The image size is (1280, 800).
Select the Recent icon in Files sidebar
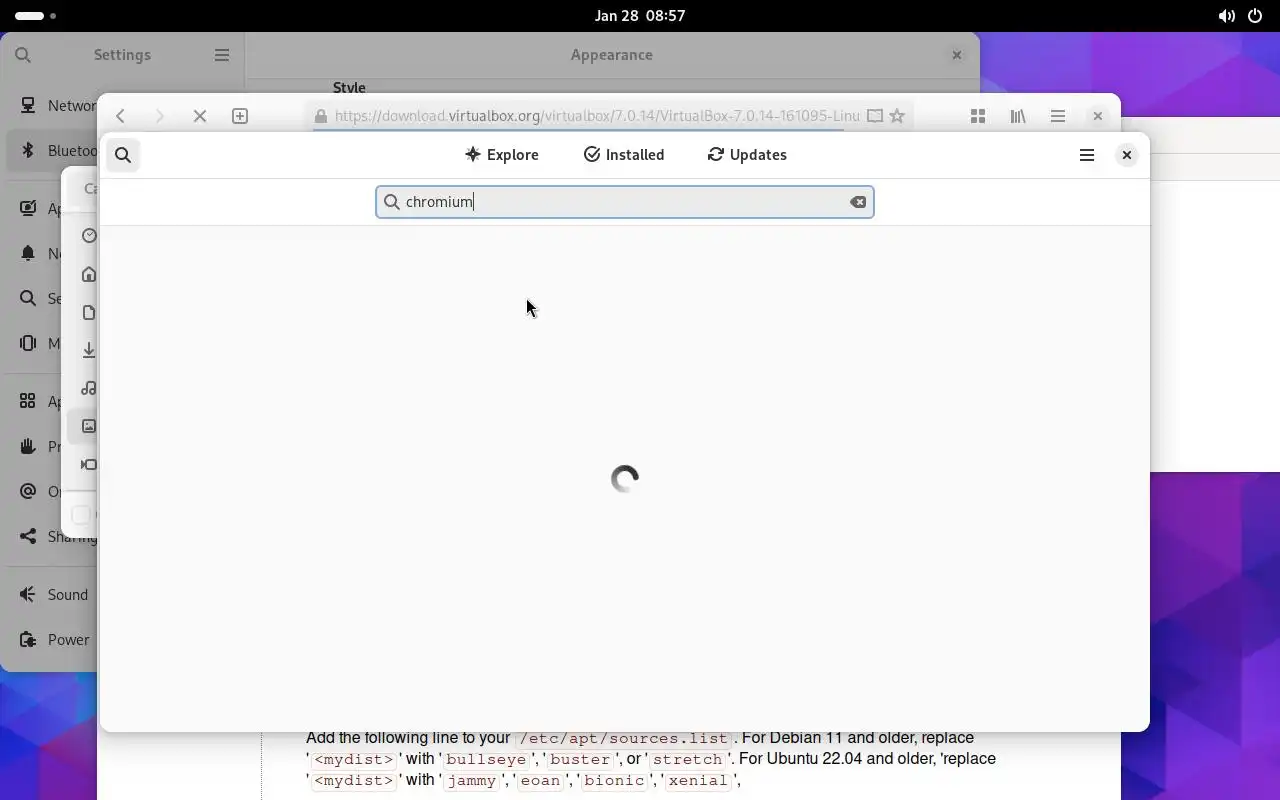[89, 235]
